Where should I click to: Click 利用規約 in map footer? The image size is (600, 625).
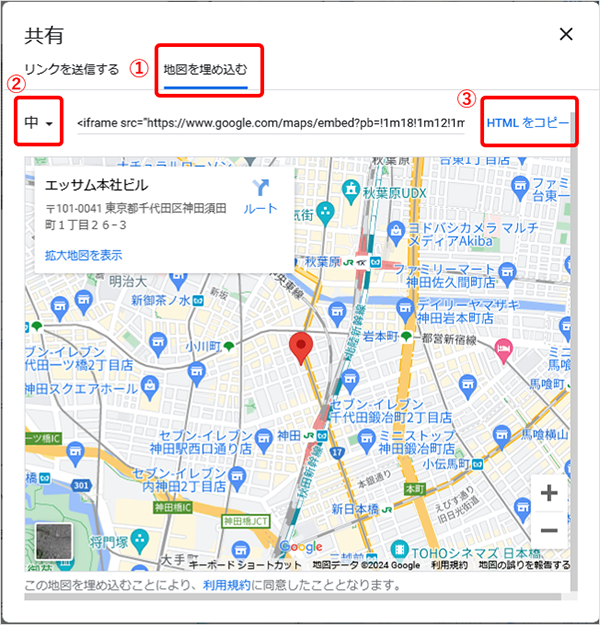(449, 565)
